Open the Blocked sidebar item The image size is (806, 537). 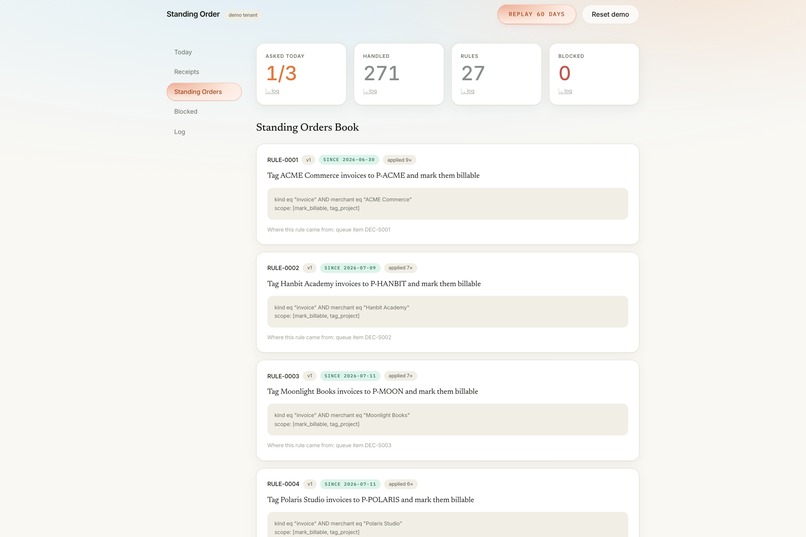[x=186, y=112]
